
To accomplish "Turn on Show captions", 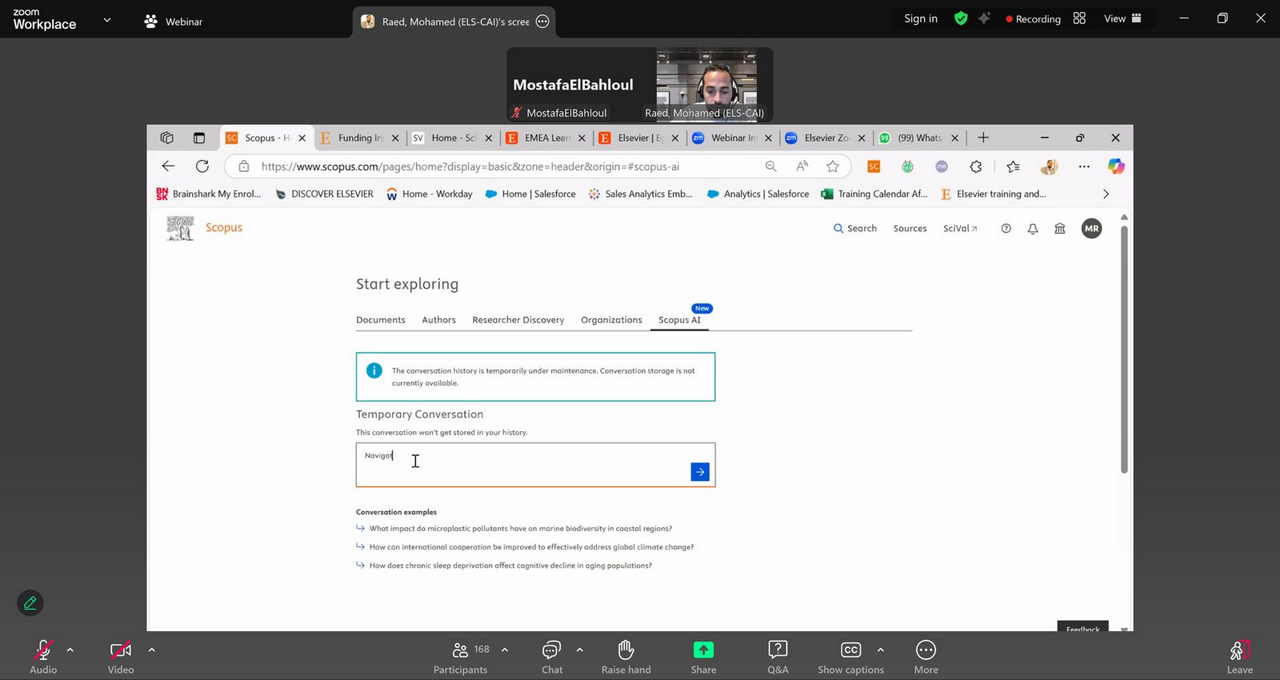I will click(851, 656).
